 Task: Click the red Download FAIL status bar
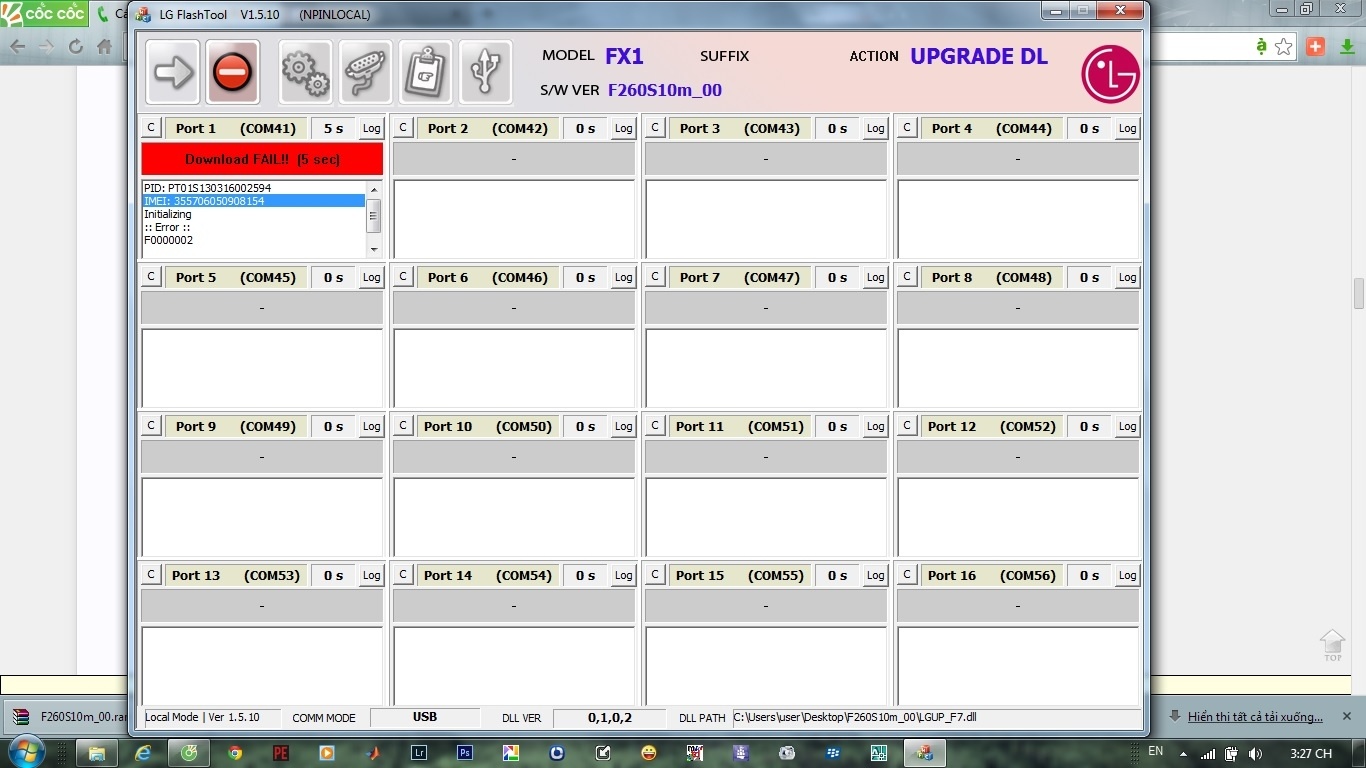(262, 159)
